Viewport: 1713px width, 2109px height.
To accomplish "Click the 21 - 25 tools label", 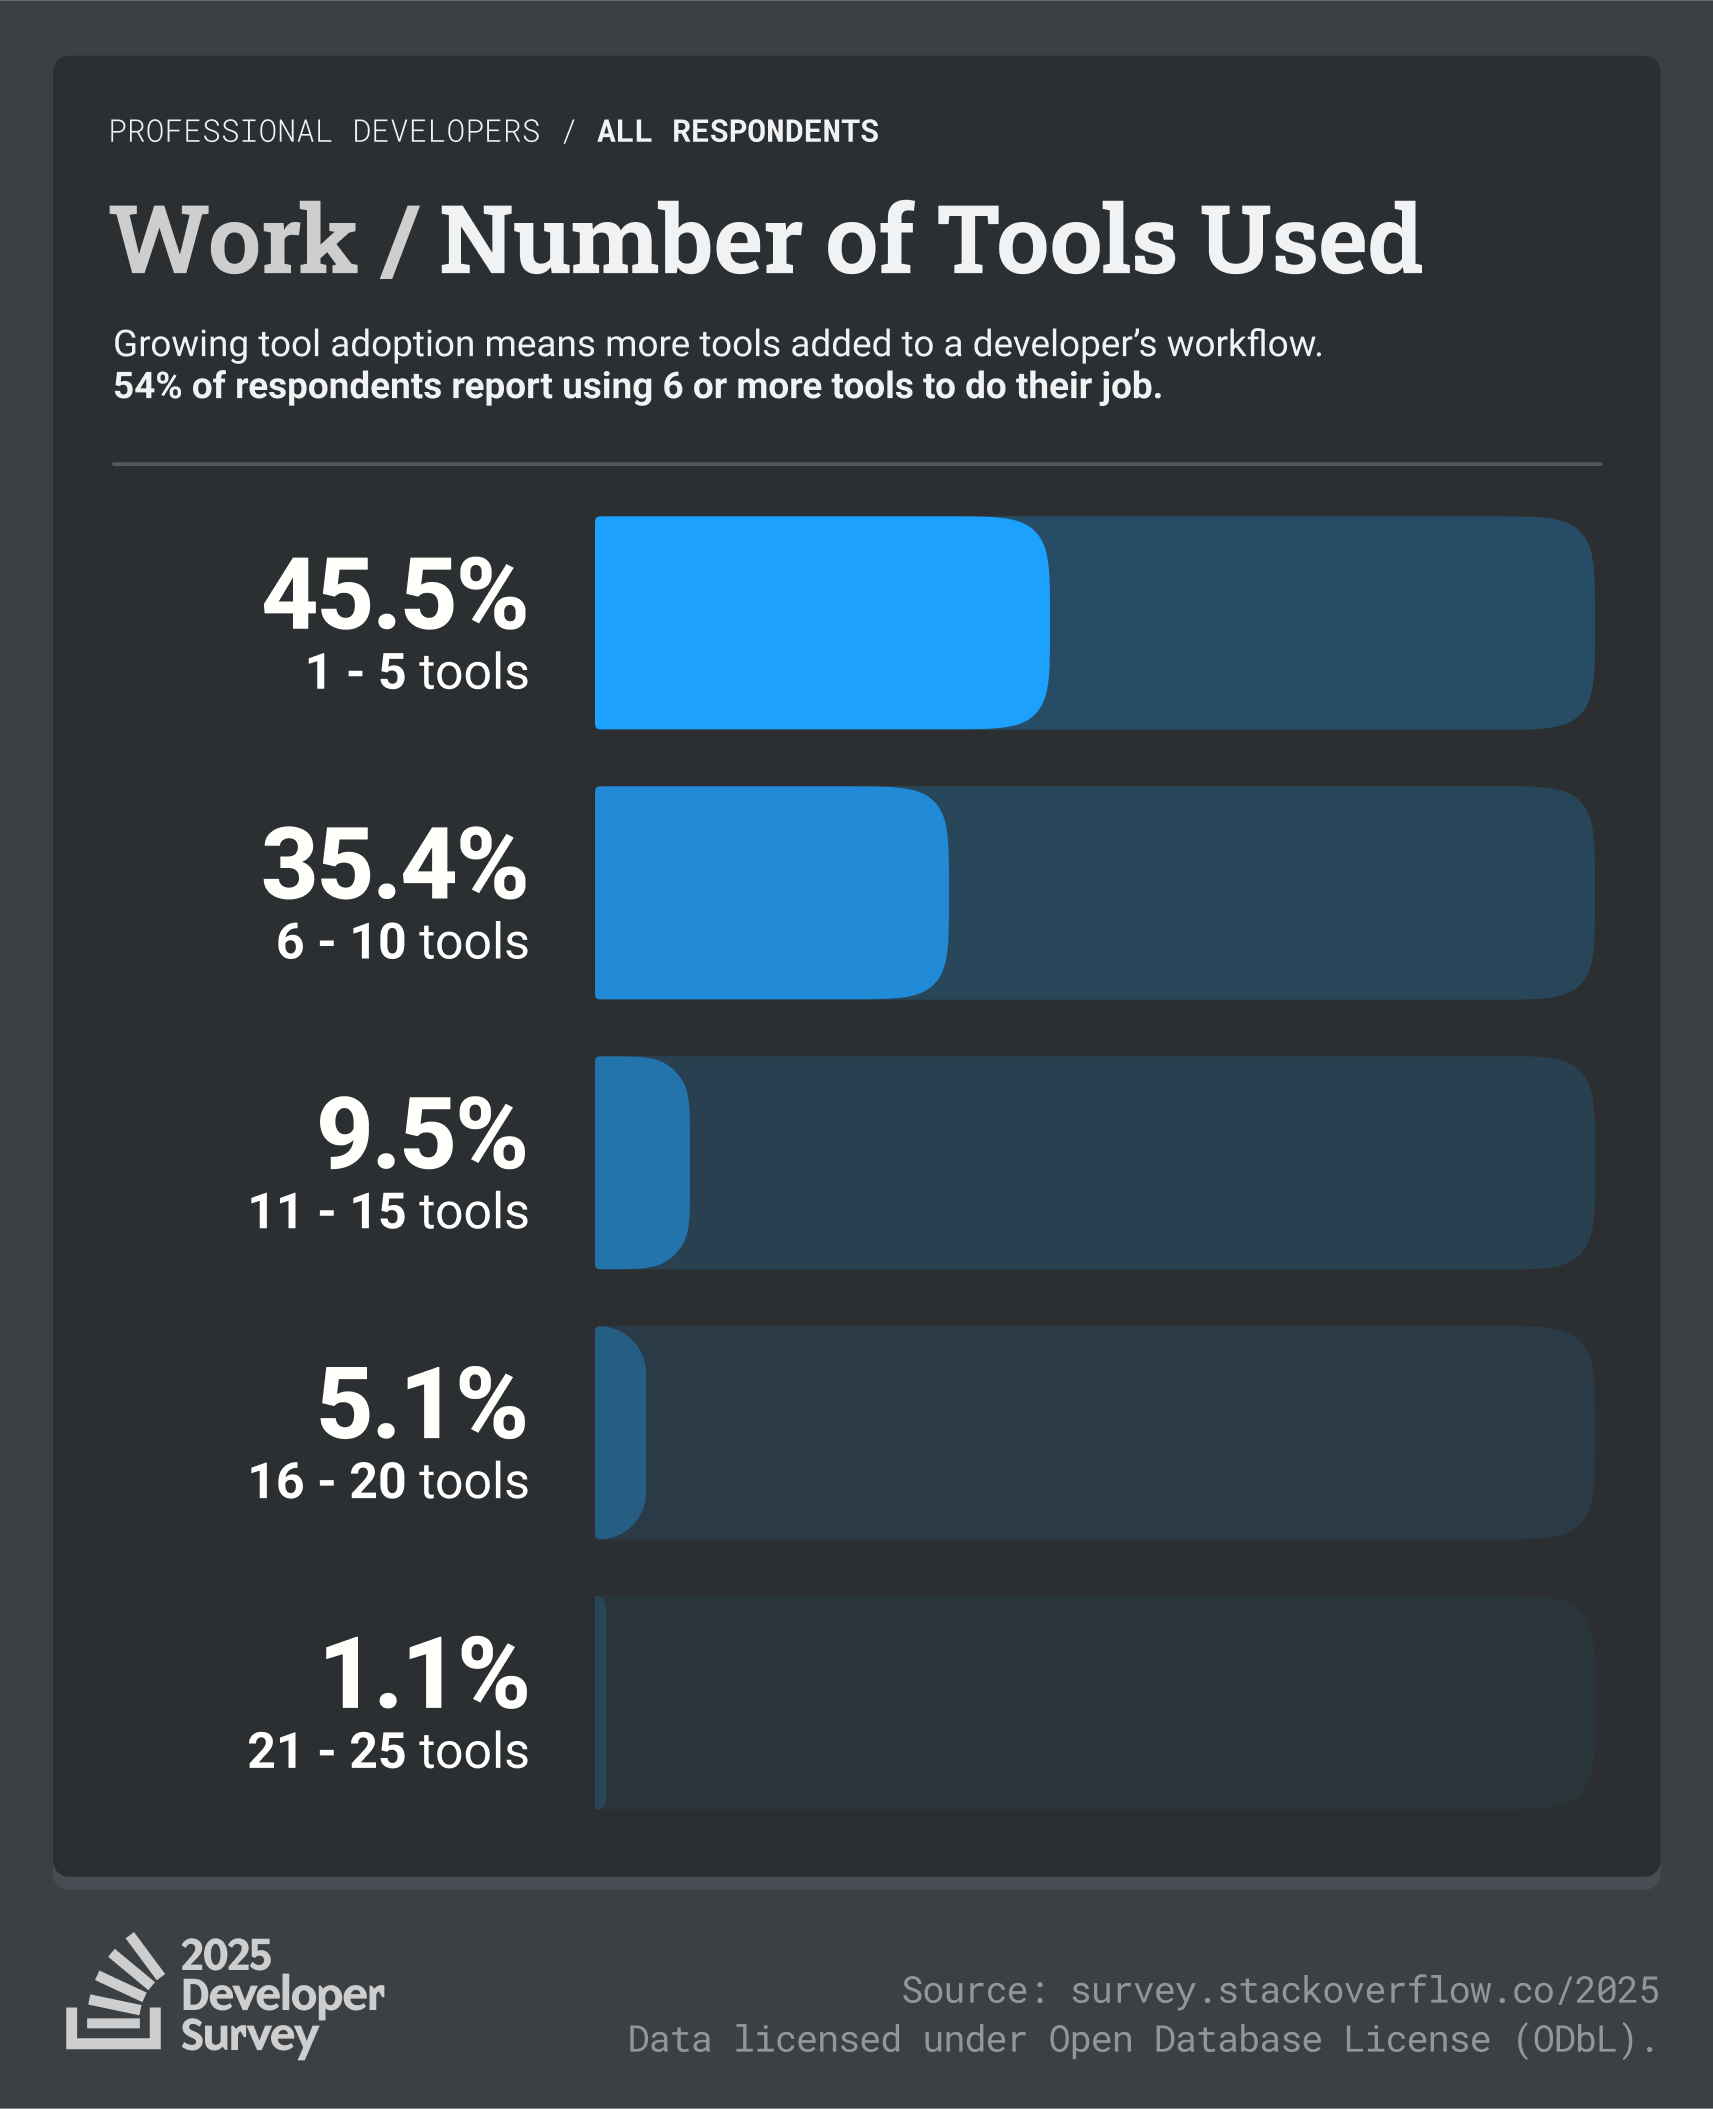I will pos(388,1752).
